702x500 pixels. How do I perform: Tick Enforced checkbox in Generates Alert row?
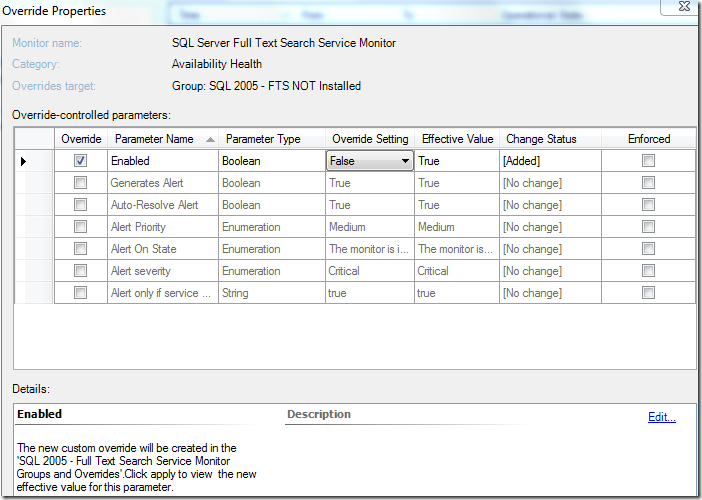(648, 182)
